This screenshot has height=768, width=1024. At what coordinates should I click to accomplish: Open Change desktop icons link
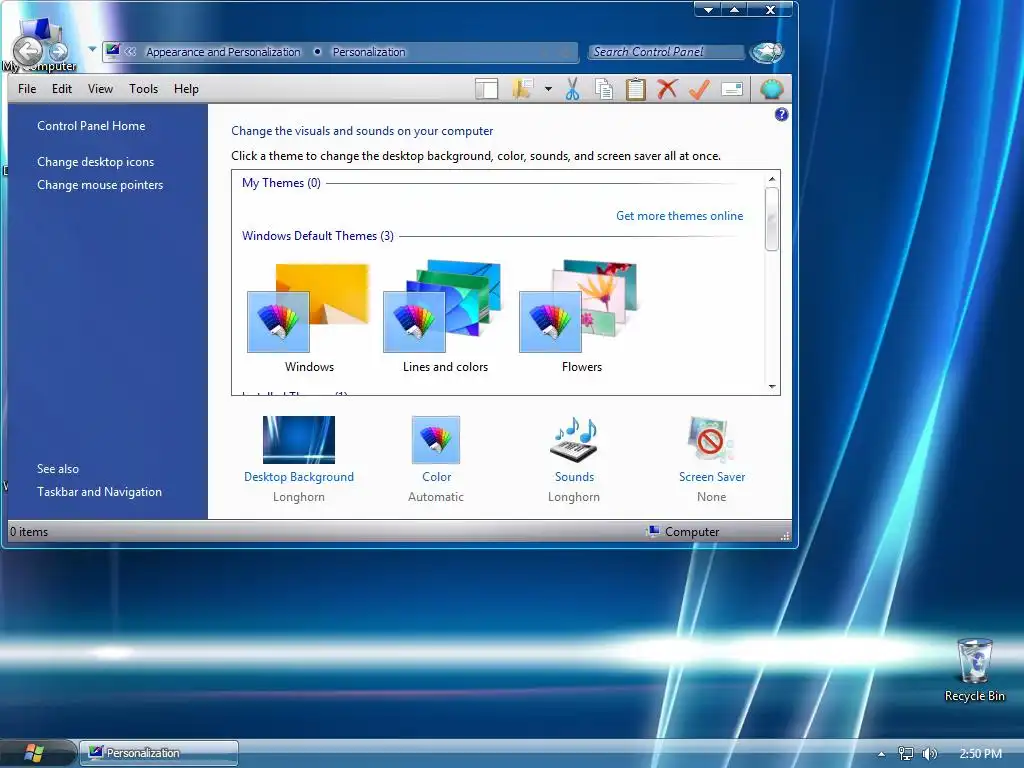pos(95,161)
